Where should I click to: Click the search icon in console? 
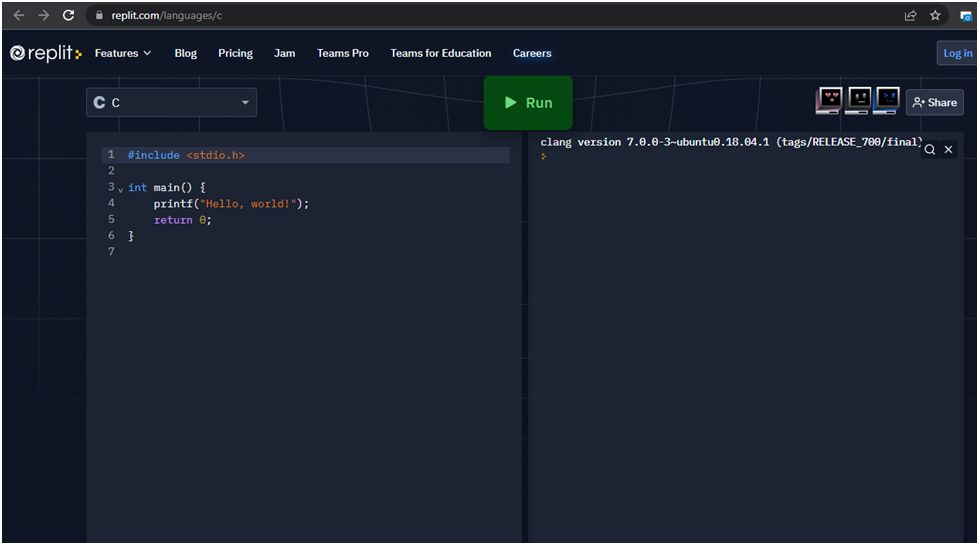click(929, 149)
